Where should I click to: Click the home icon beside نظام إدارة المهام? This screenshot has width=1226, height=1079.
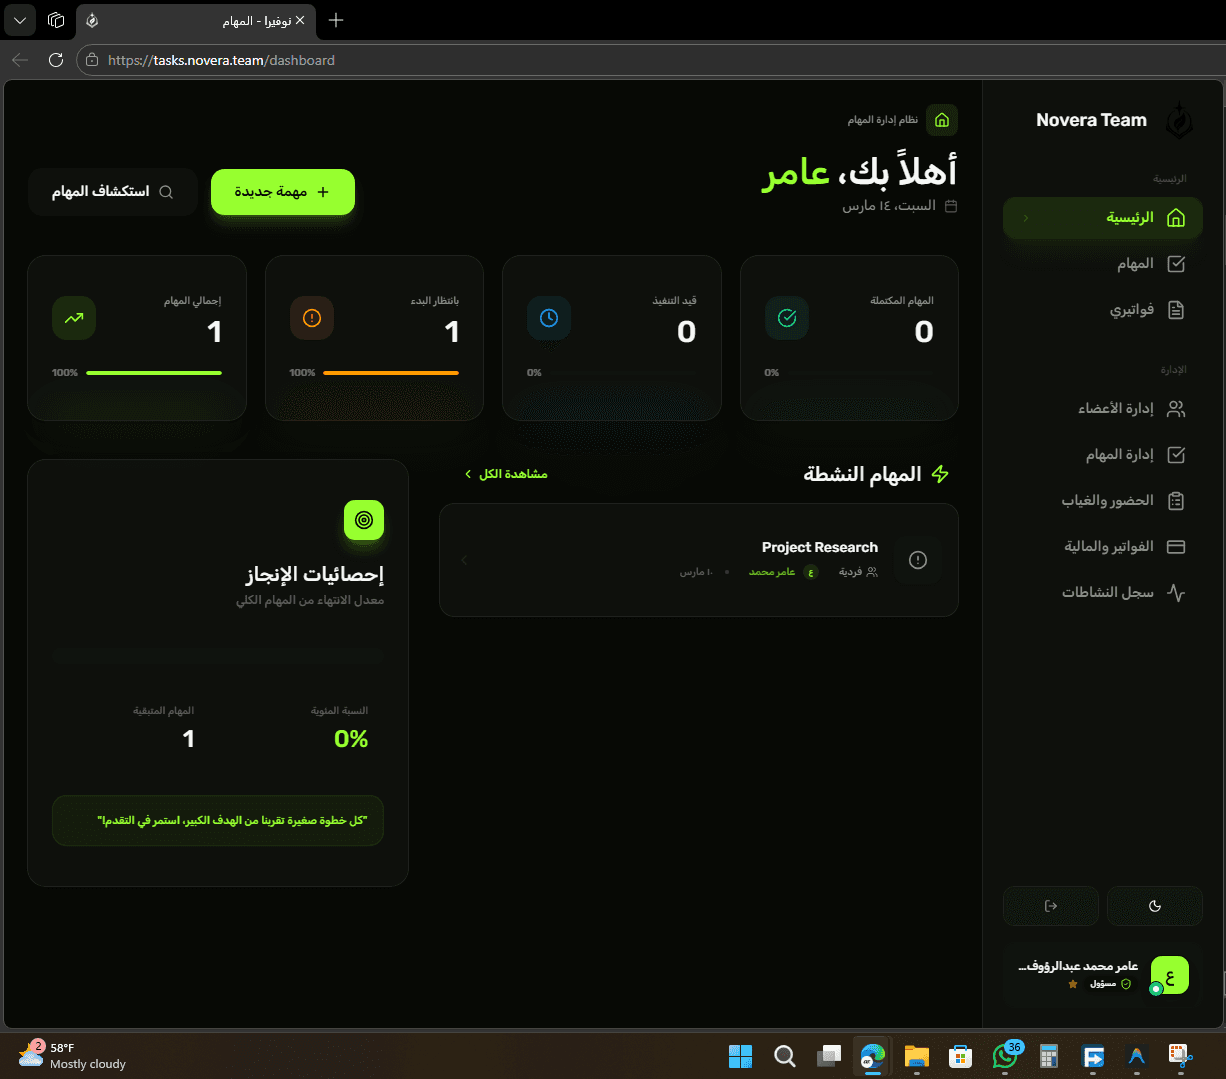(x=941, y=119)
